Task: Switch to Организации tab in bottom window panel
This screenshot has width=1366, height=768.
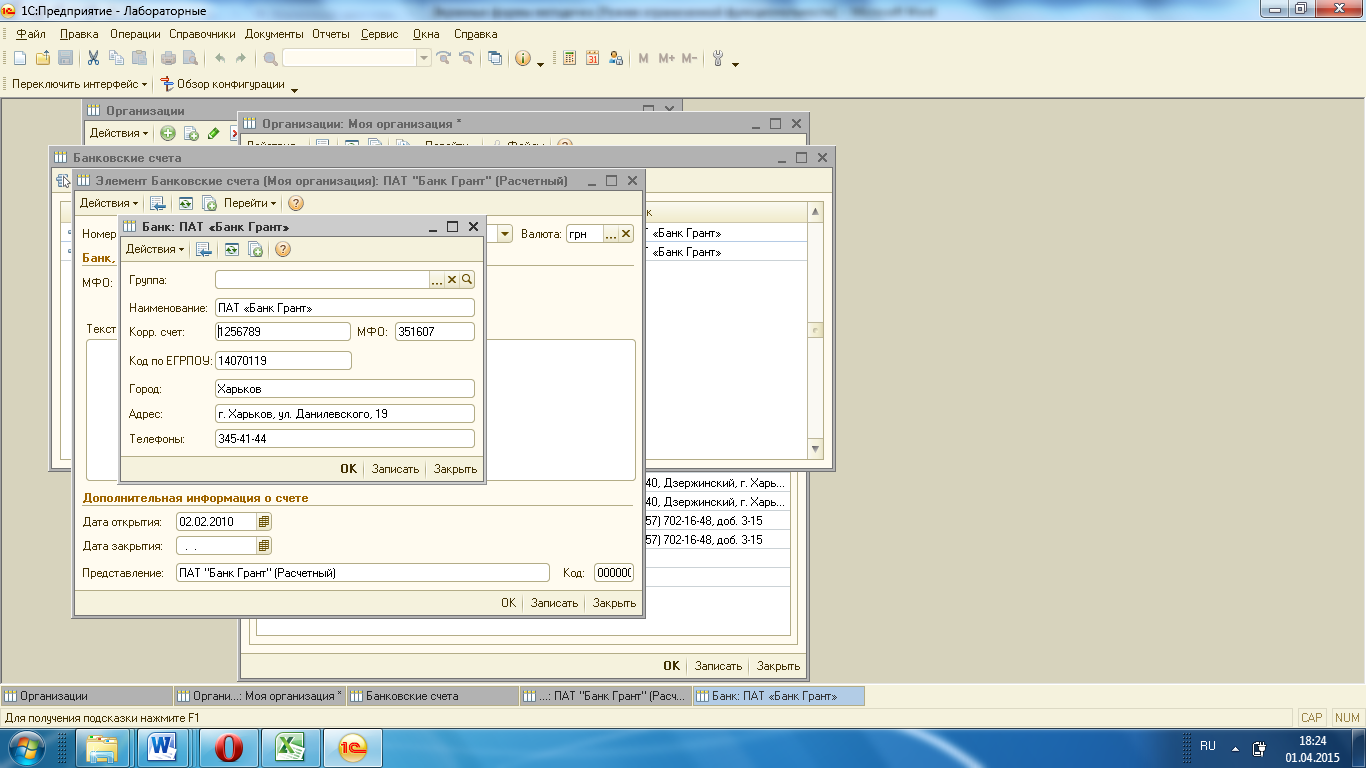Action: (x=88, y=696)
